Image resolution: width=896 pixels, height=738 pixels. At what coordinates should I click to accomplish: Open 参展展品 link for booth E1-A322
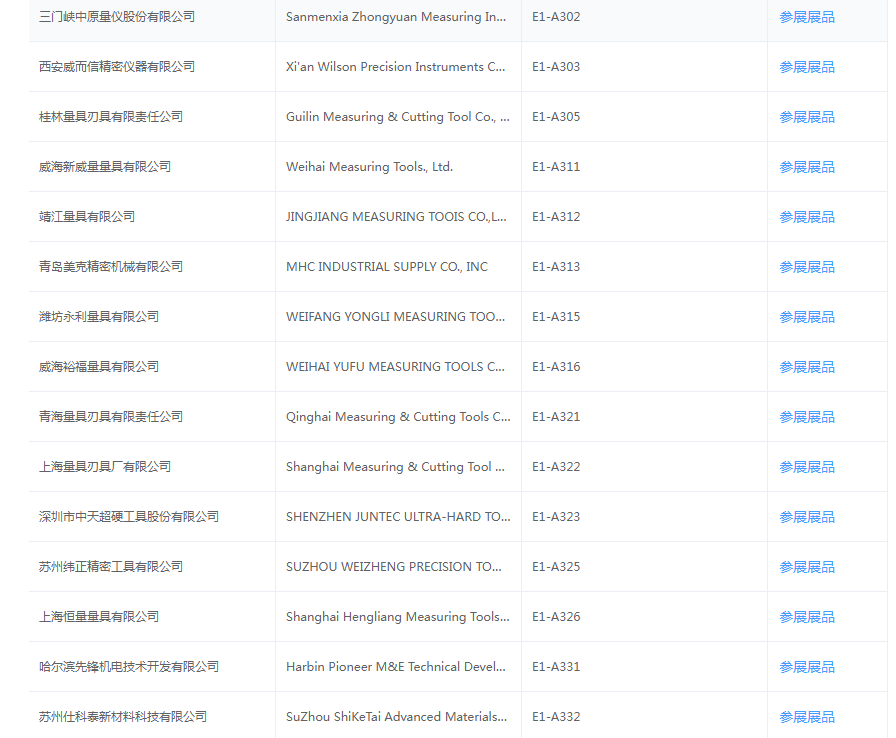[x=807, y=467]
